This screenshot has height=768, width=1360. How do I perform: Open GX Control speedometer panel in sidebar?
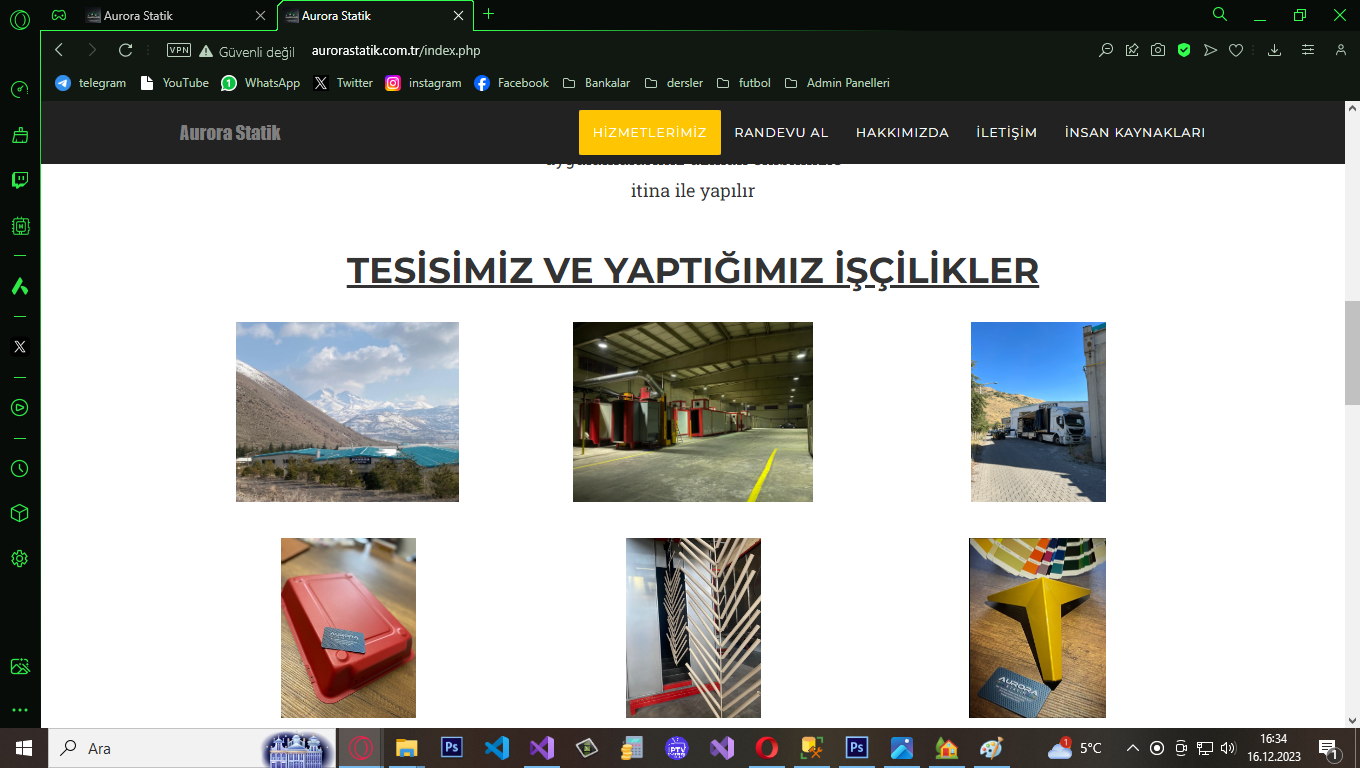pos(19,90)
